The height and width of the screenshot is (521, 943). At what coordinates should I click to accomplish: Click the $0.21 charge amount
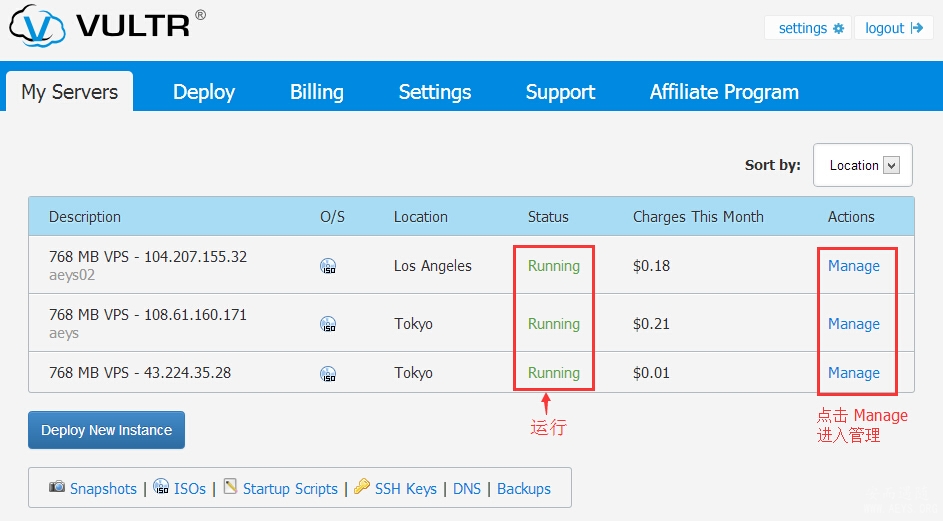point(651,324)
